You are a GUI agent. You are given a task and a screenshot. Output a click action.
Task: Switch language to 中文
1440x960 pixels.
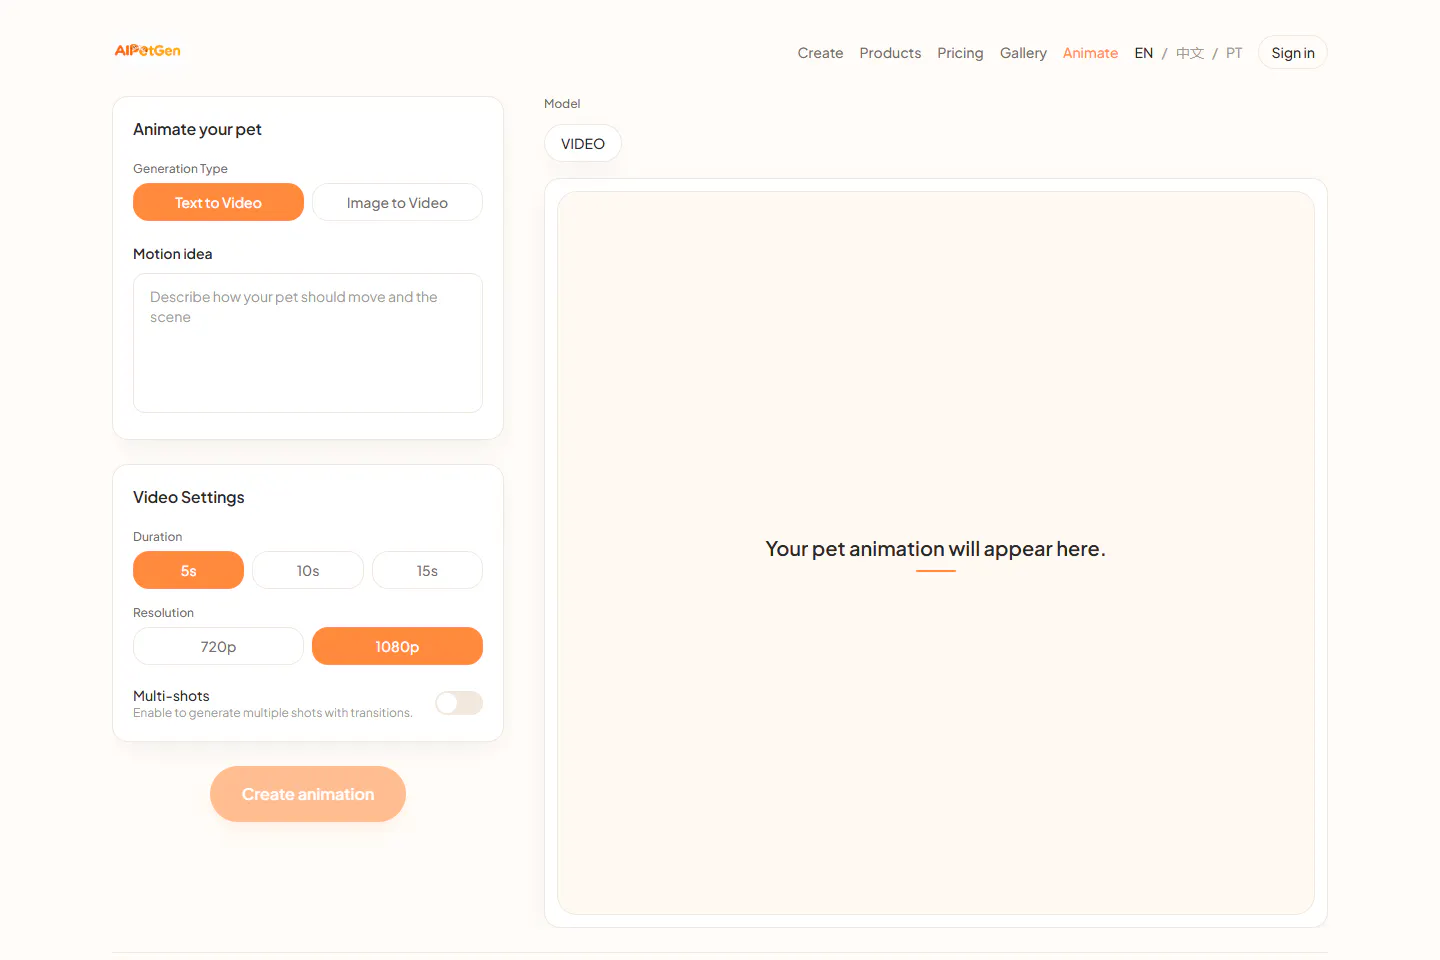coord(1190,53)
